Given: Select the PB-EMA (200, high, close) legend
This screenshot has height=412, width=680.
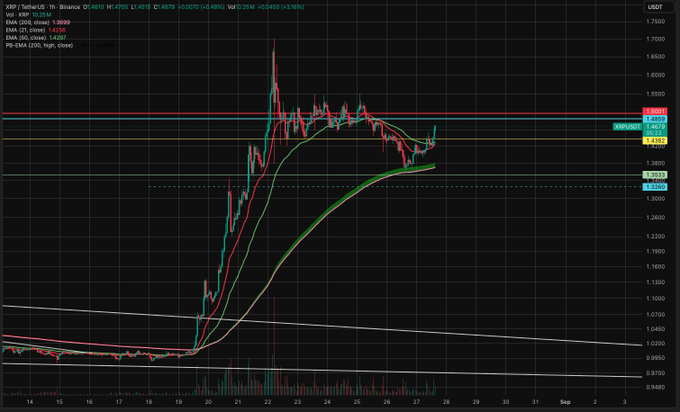Looking at the screenshot, I should (39, 45).
